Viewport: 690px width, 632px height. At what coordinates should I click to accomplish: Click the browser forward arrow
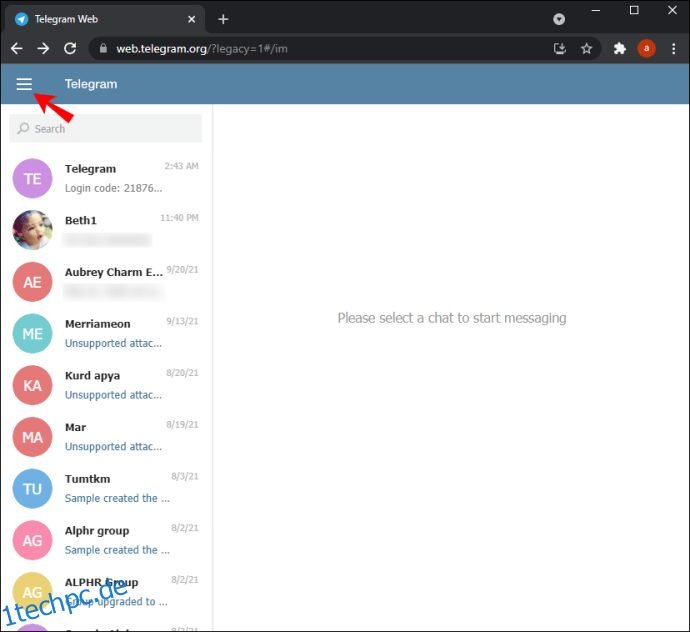tap(43, 48)
